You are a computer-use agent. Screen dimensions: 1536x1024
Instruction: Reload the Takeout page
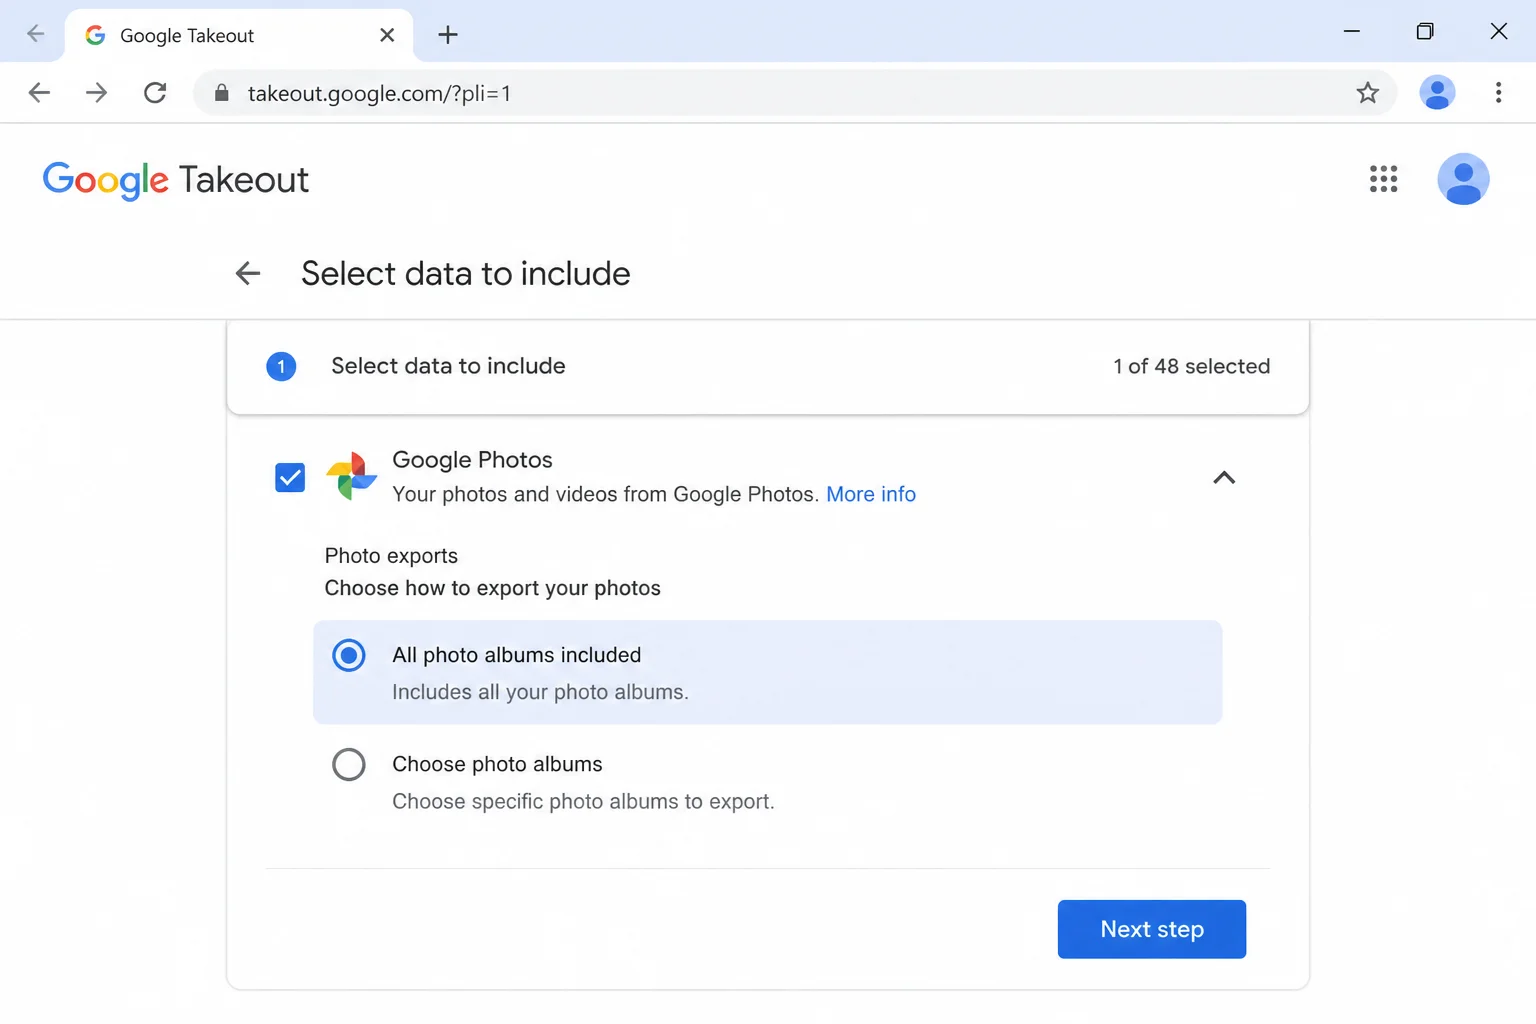(155, 93)
